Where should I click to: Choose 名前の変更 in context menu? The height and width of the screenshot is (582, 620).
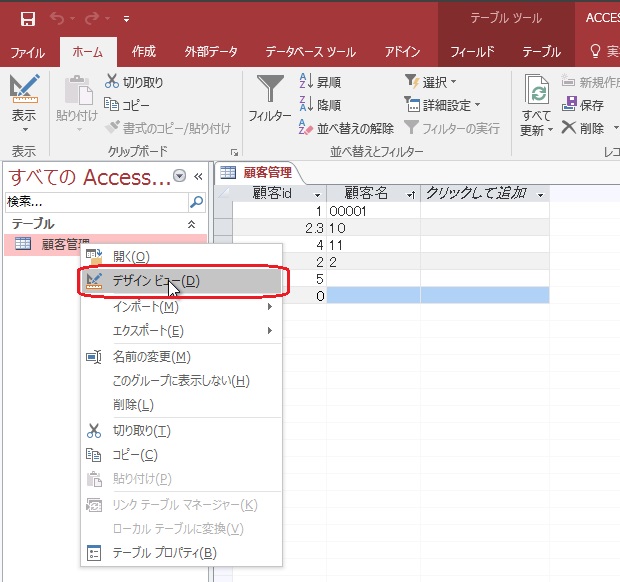point(151,357)
